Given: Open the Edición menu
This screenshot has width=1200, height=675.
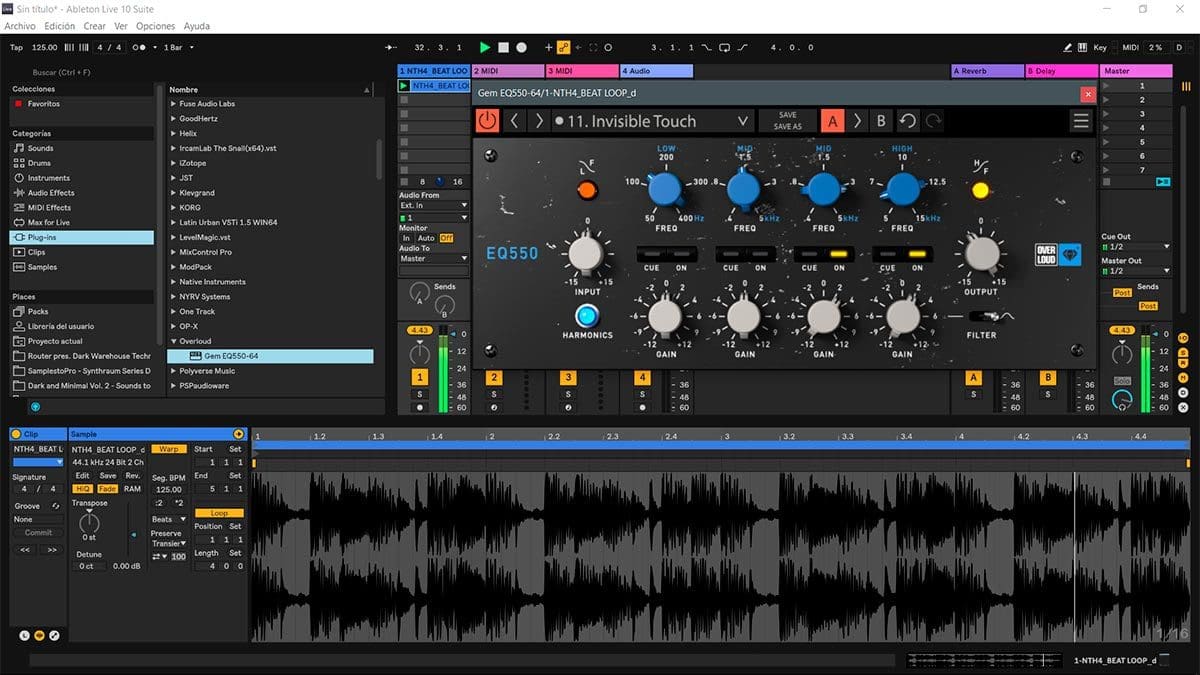Looking at the screenshot, I should tap(59, 26).
